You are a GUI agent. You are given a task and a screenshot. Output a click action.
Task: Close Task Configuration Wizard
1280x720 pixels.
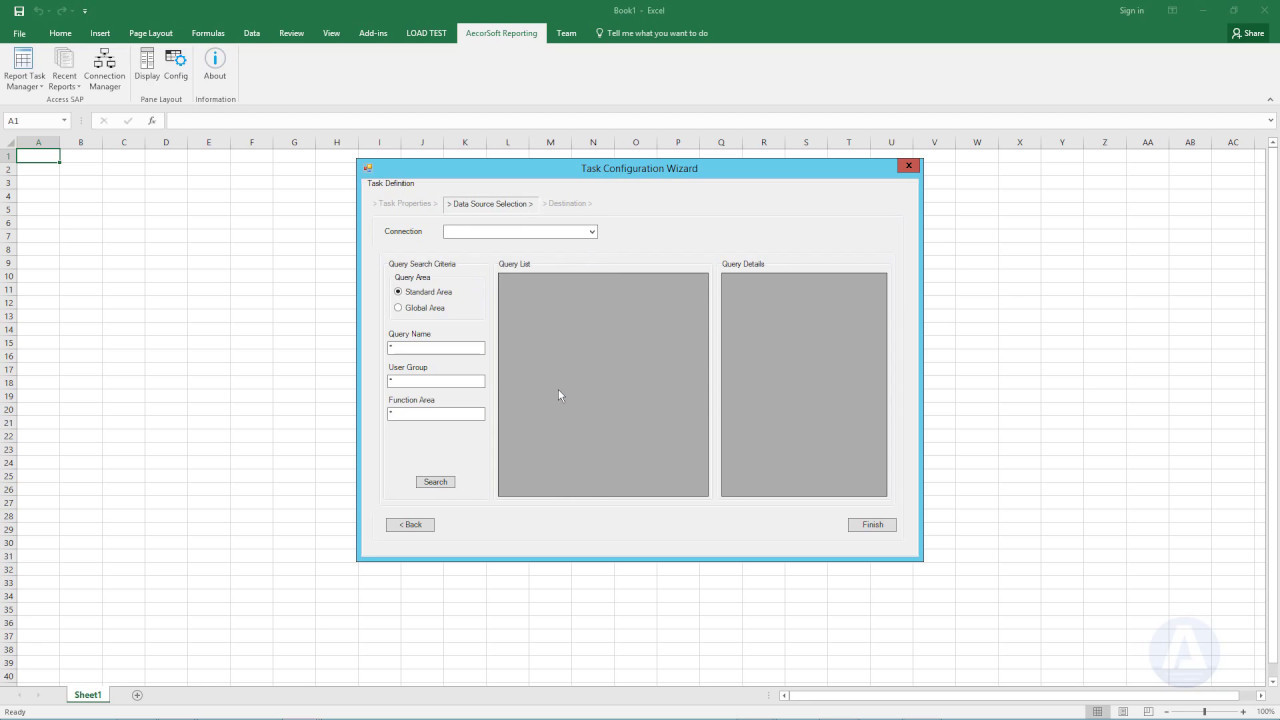(908, 166)
